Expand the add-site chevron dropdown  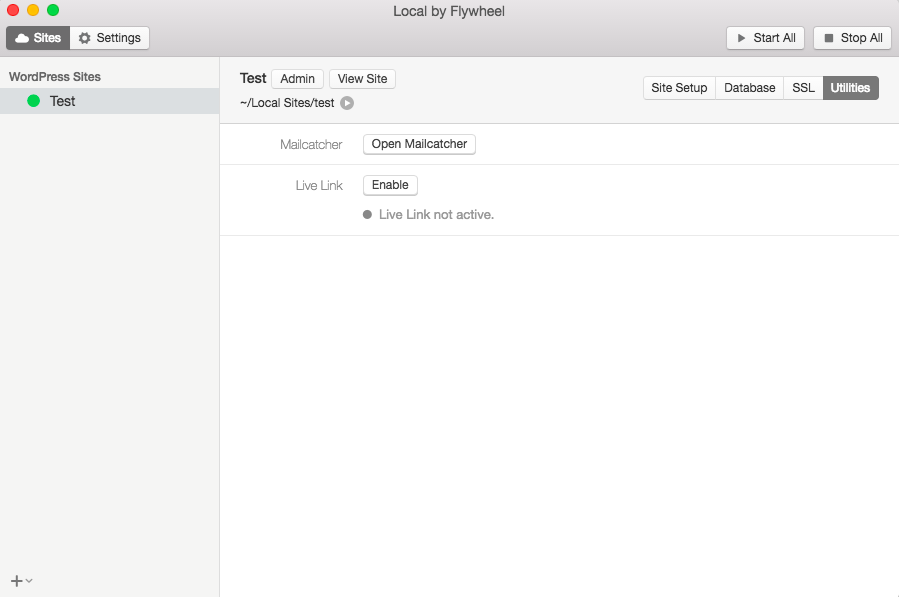[29, 581]
